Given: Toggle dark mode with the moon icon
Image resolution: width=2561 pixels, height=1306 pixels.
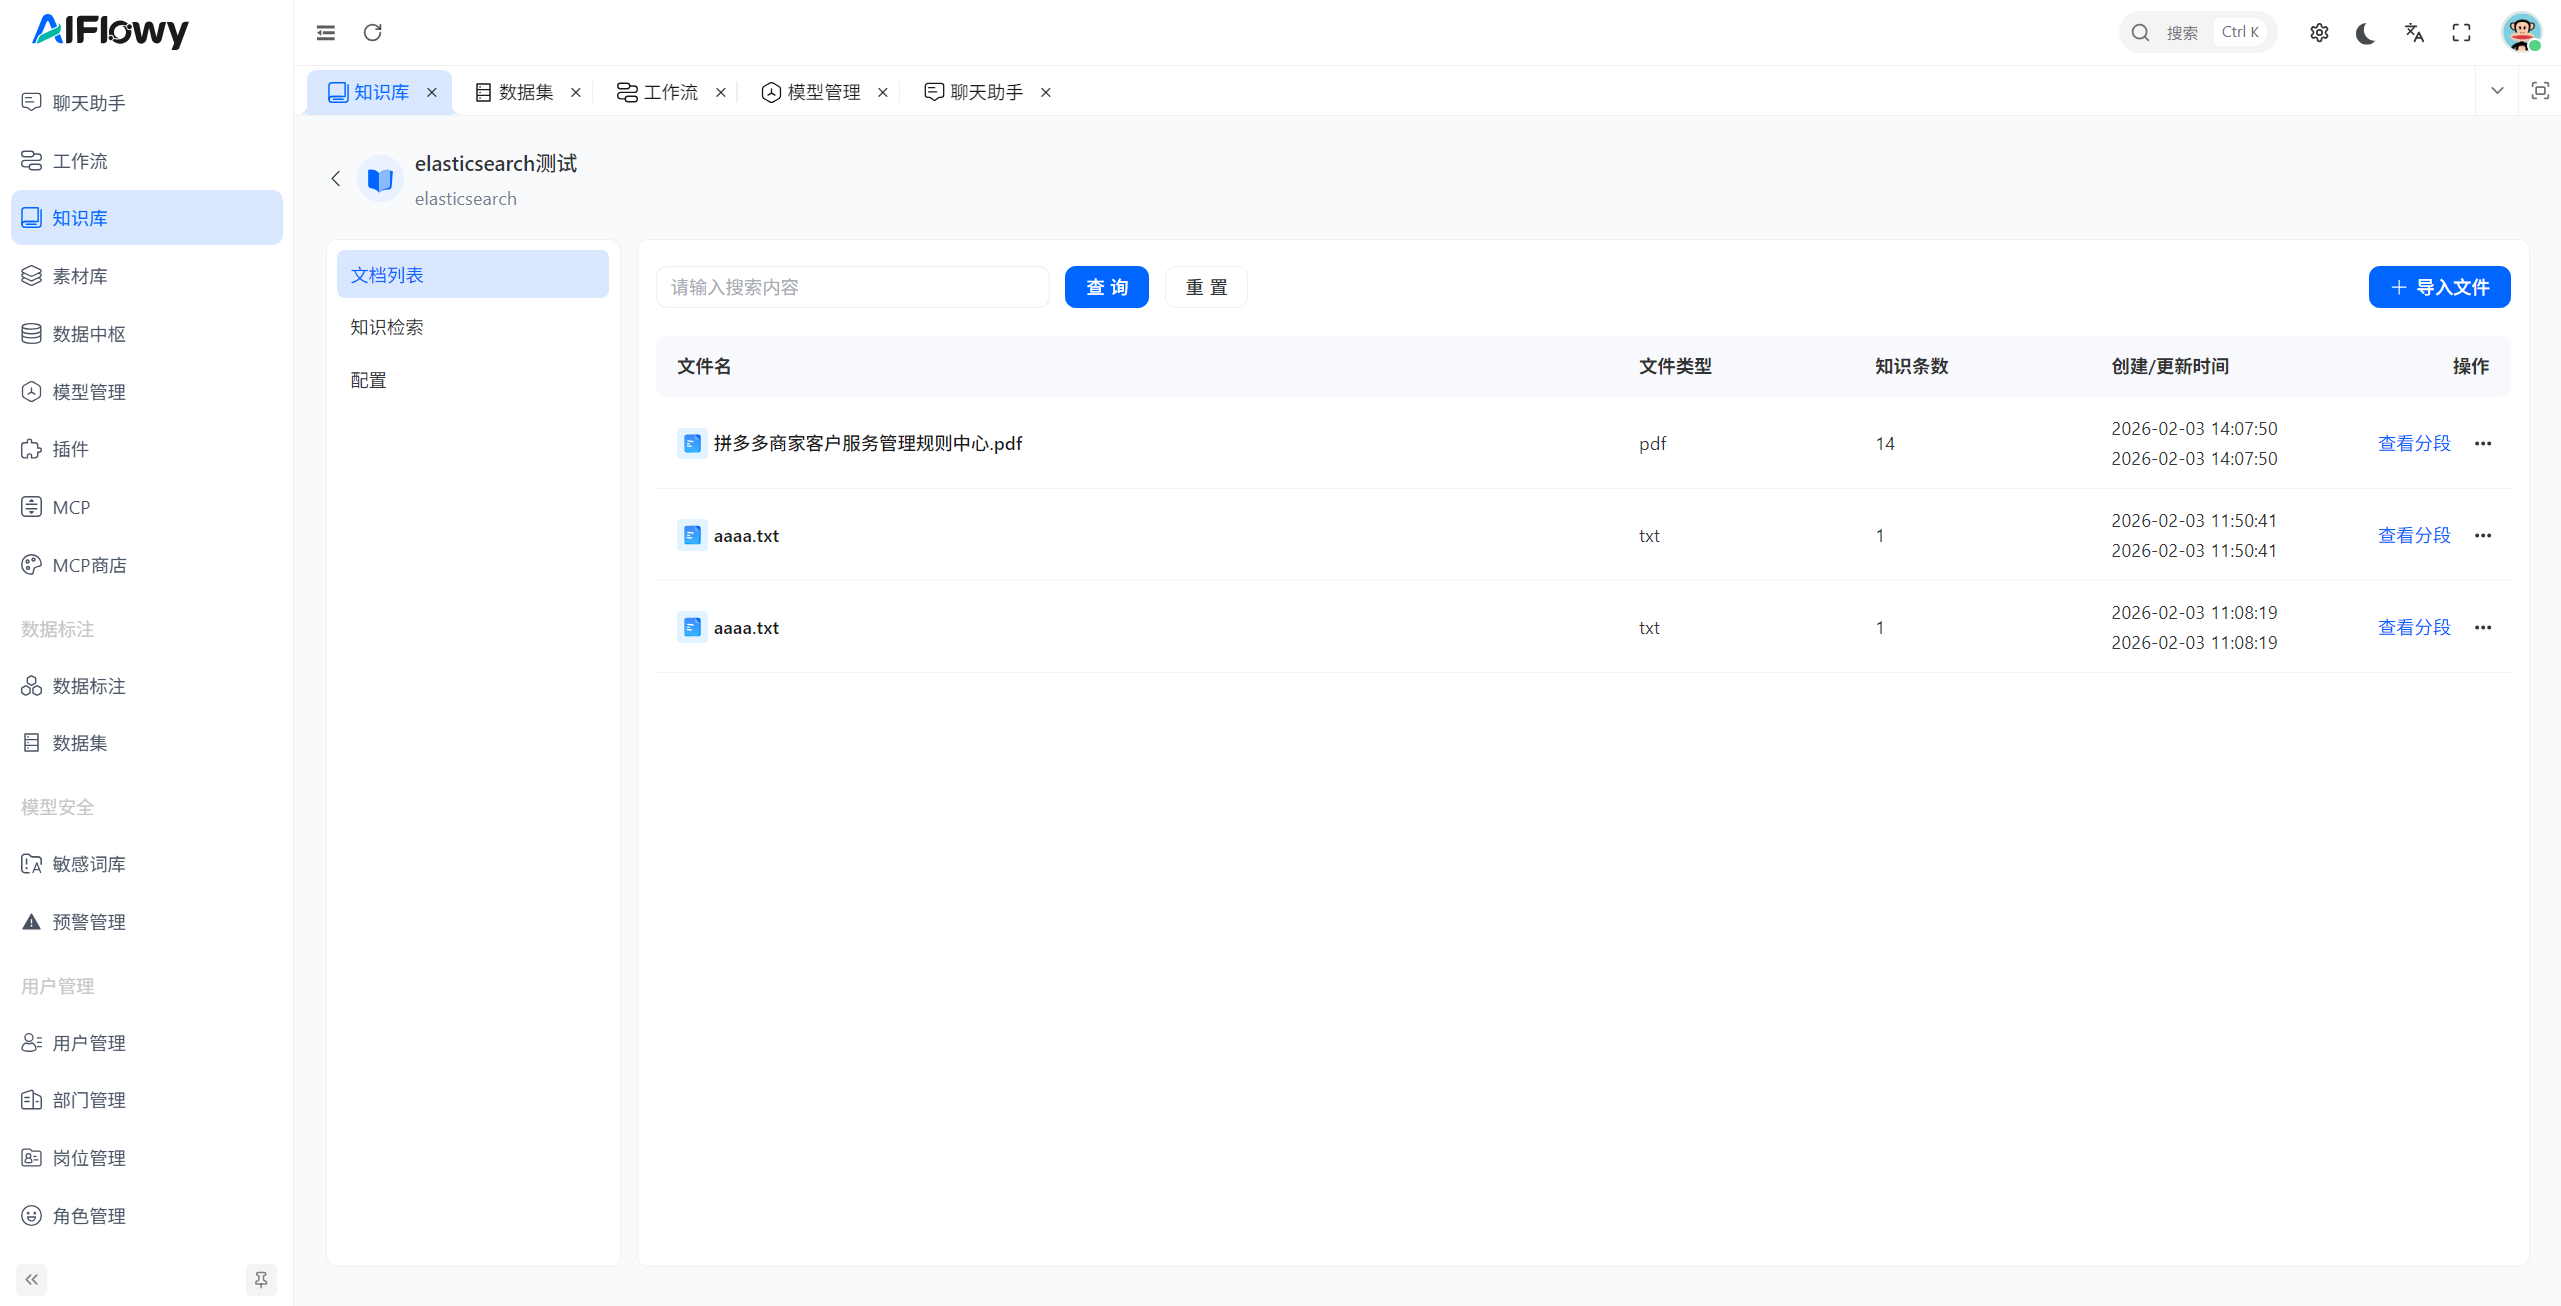Looking at the screenshot, I should (x=2365, y=33).
